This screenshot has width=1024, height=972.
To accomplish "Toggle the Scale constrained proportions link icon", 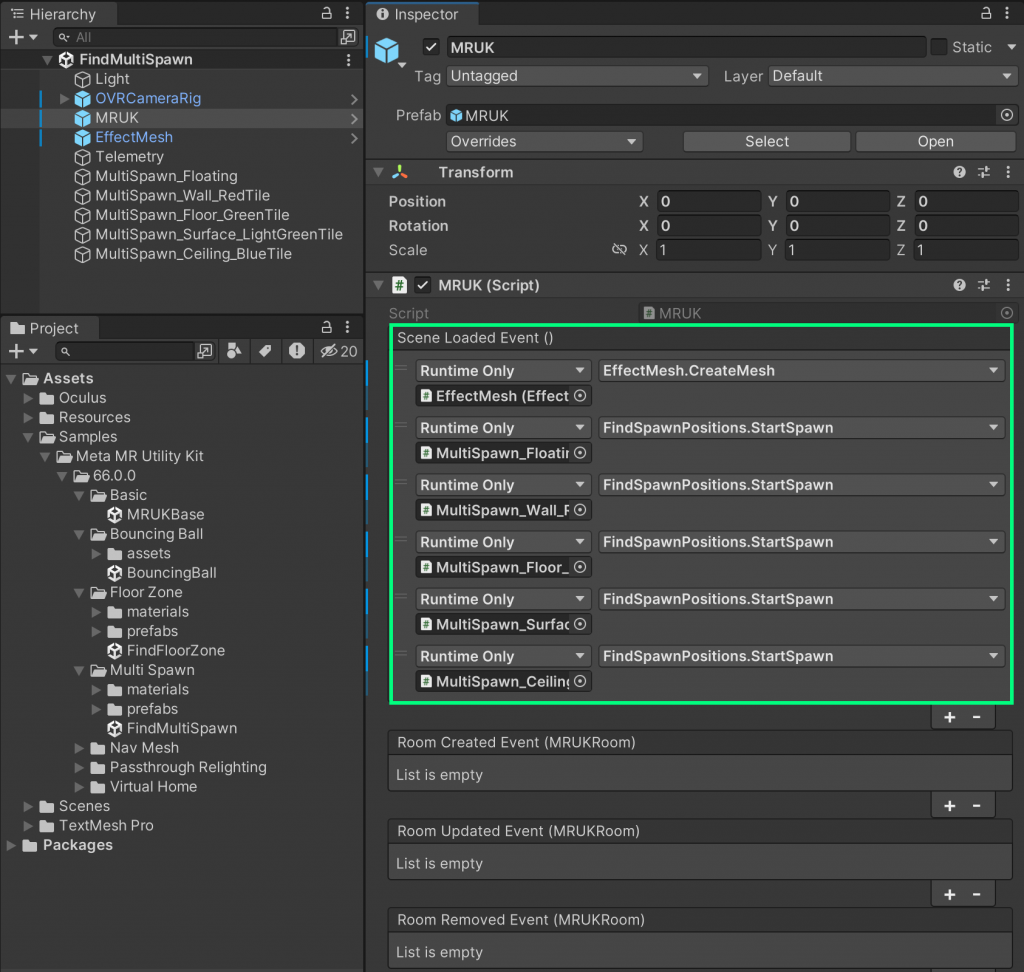I will click(619, 250).
